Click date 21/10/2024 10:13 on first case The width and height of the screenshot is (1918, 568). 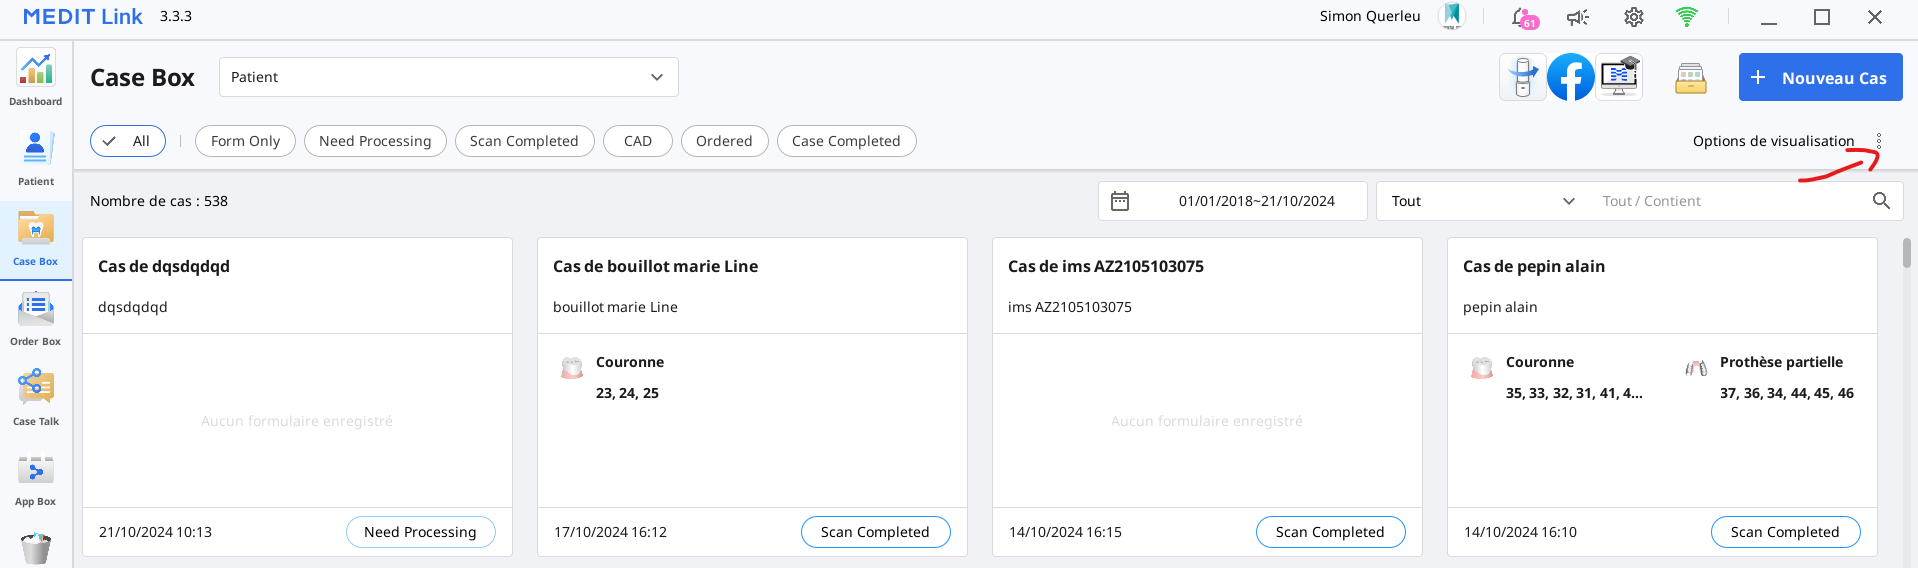click(155, 532)
